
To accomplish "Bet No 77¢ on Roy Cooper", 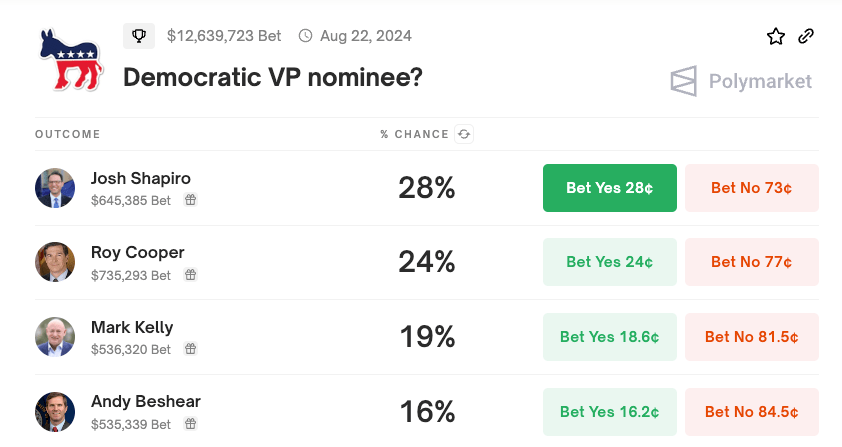I will [751, 262].
